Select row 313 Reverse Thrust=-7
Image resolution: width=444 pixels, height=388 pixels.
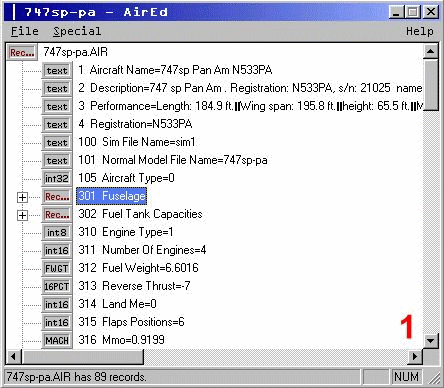coord(134,286)
